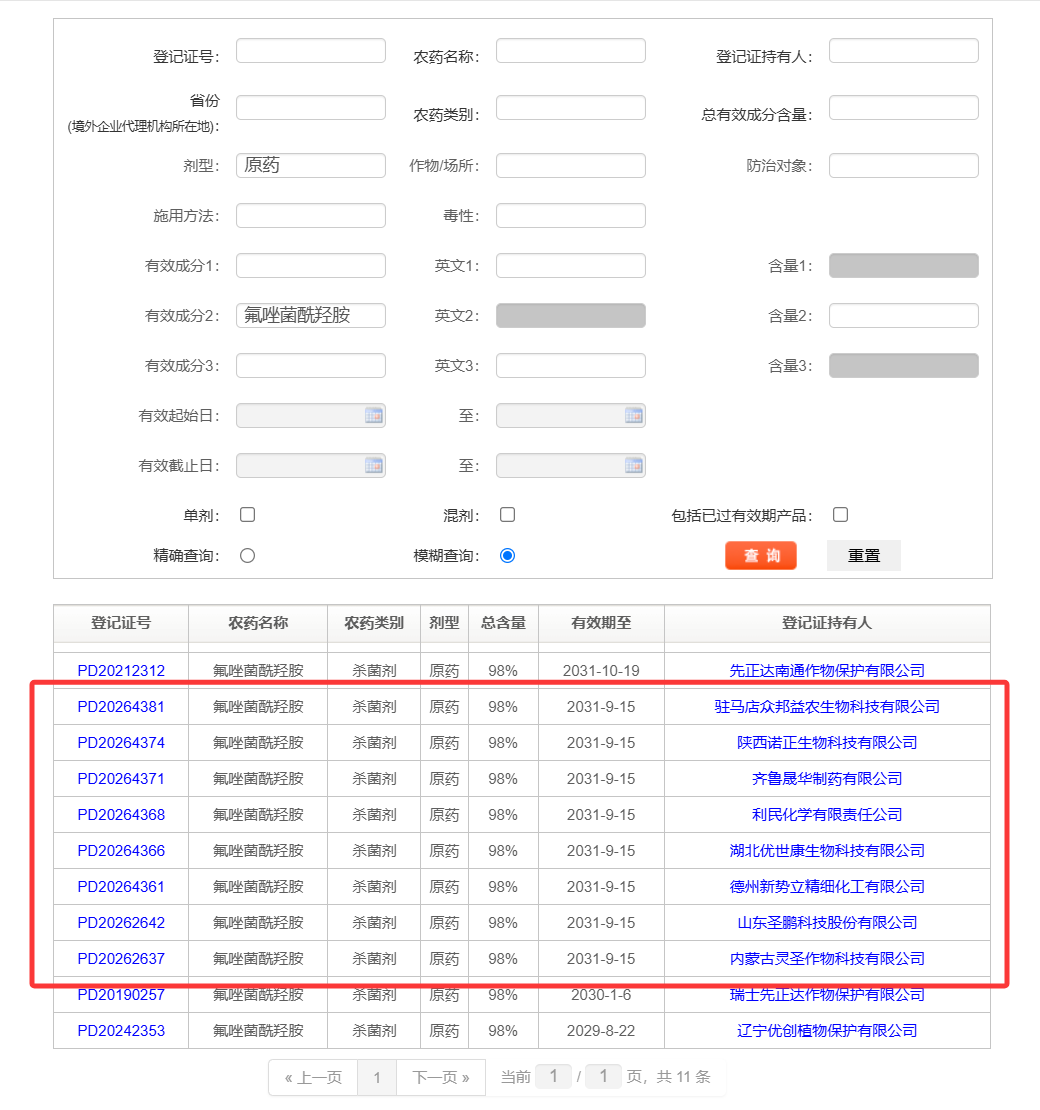Open holder 内蒙古灵圣作物科技有限公司 link
Image resolution: width=1040 pixels, height=1110 pixels.
[827, 959]
